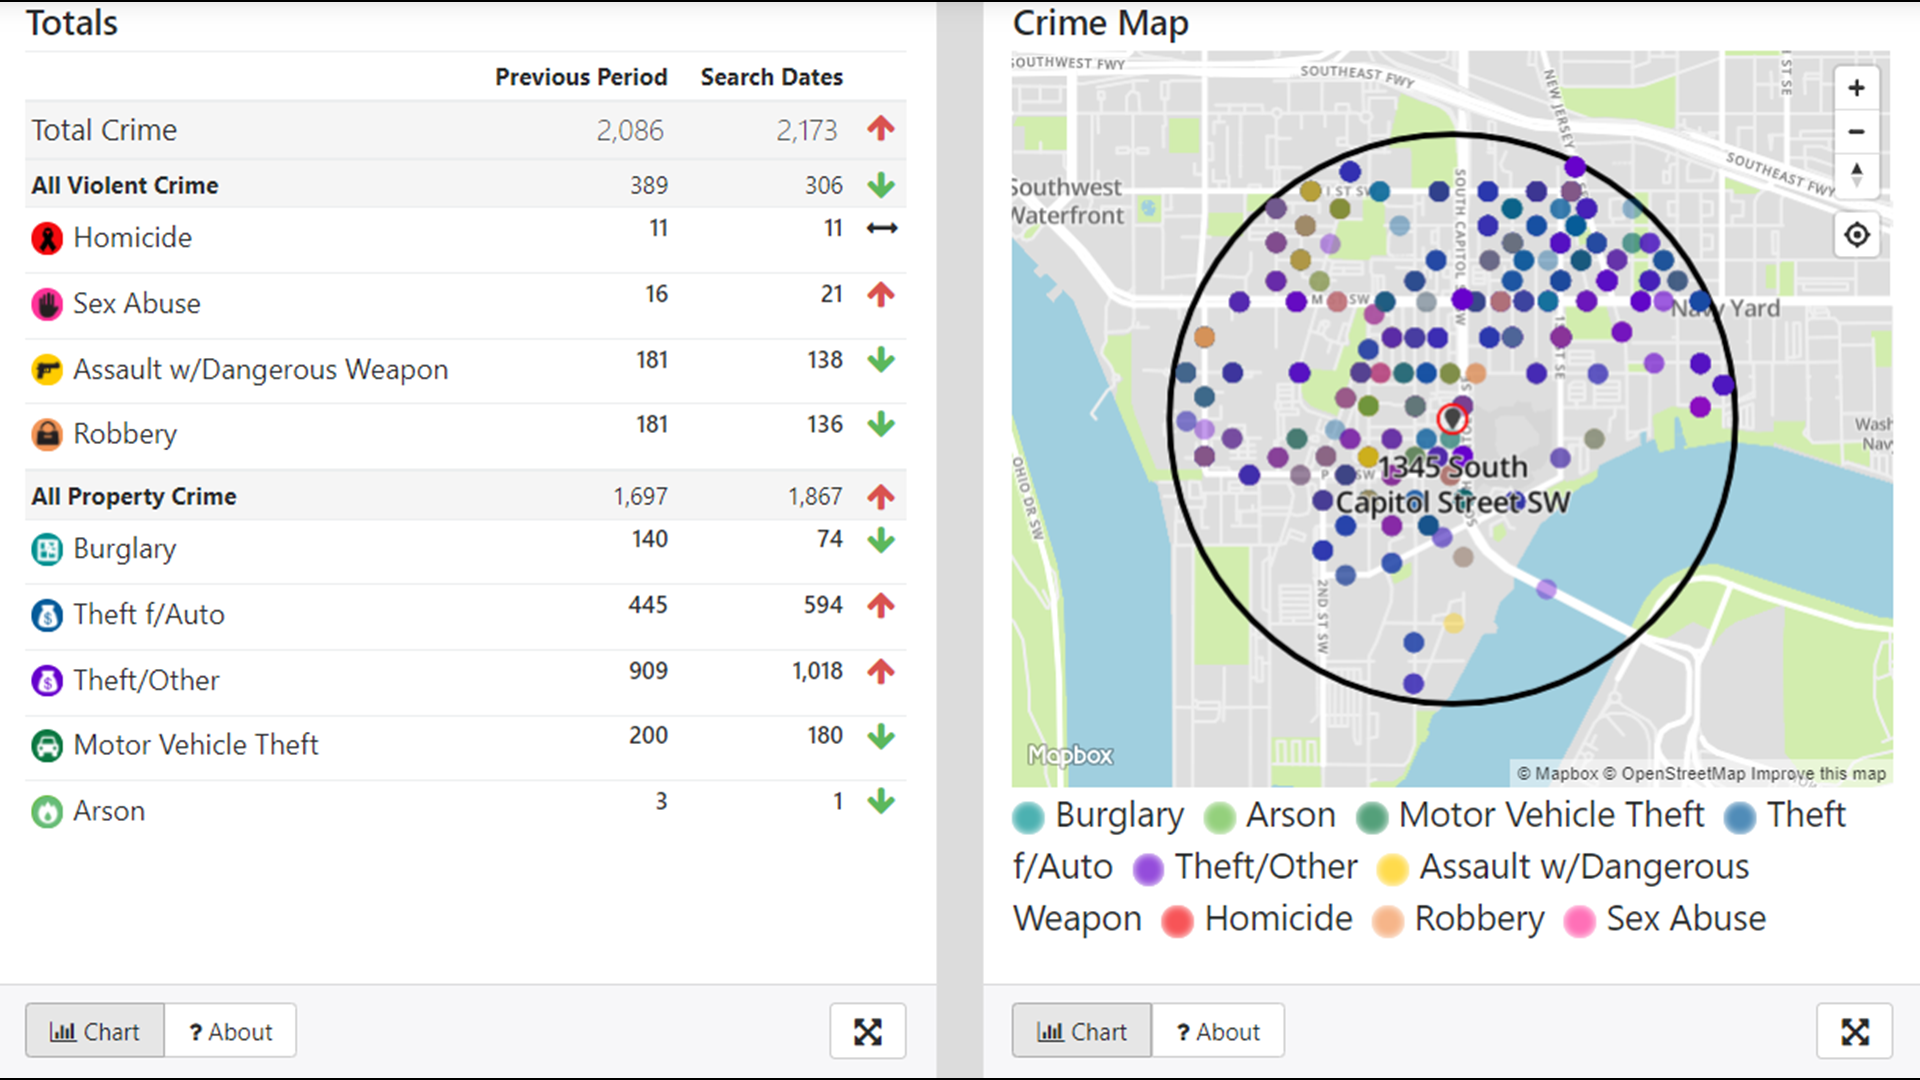Click the Homicide legend red dot
The width and height of the screenshot is (1920, 1080).
1177,921
